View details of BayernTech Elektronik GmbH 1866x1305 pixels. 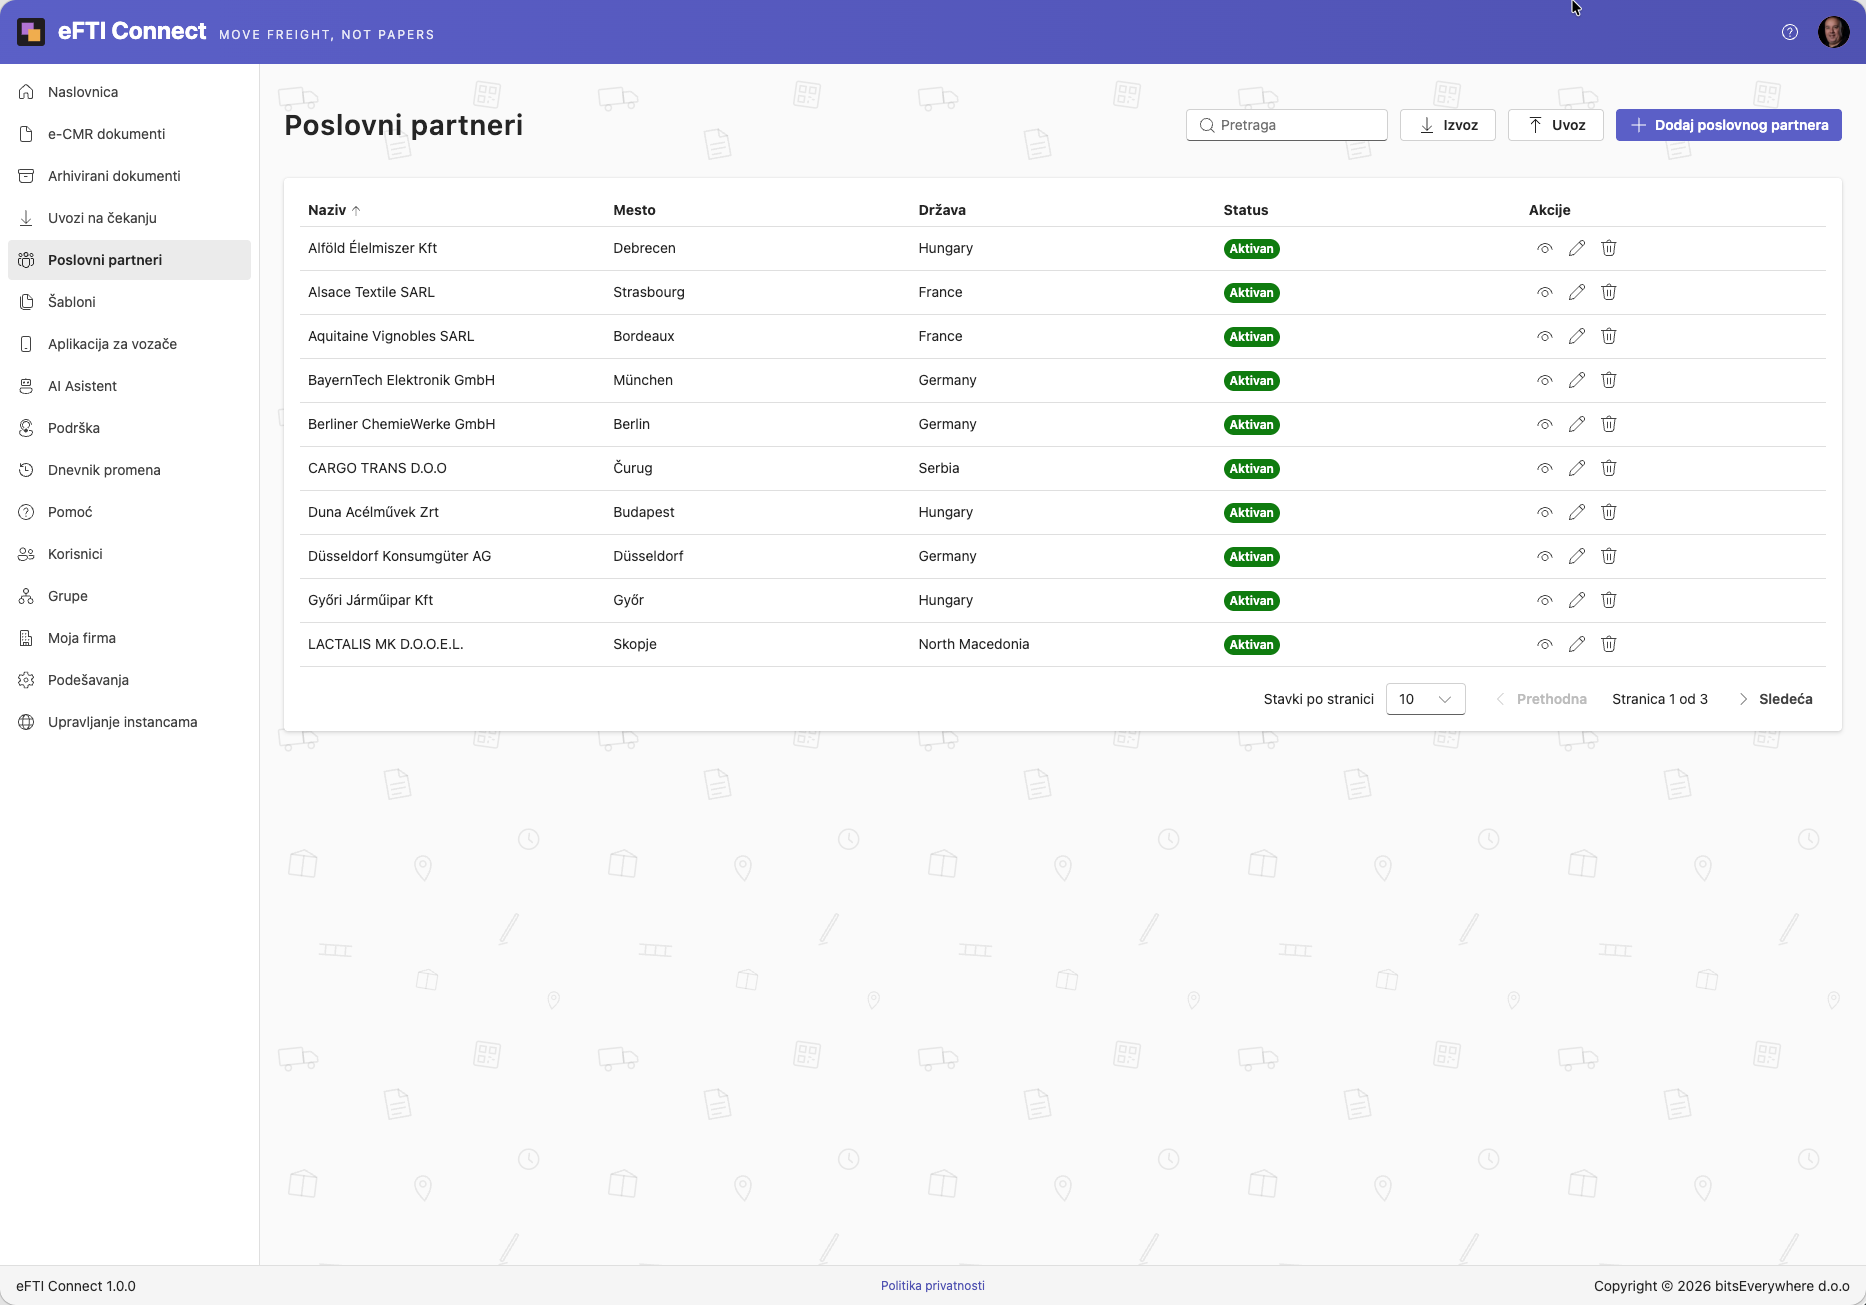[1545, 380]
